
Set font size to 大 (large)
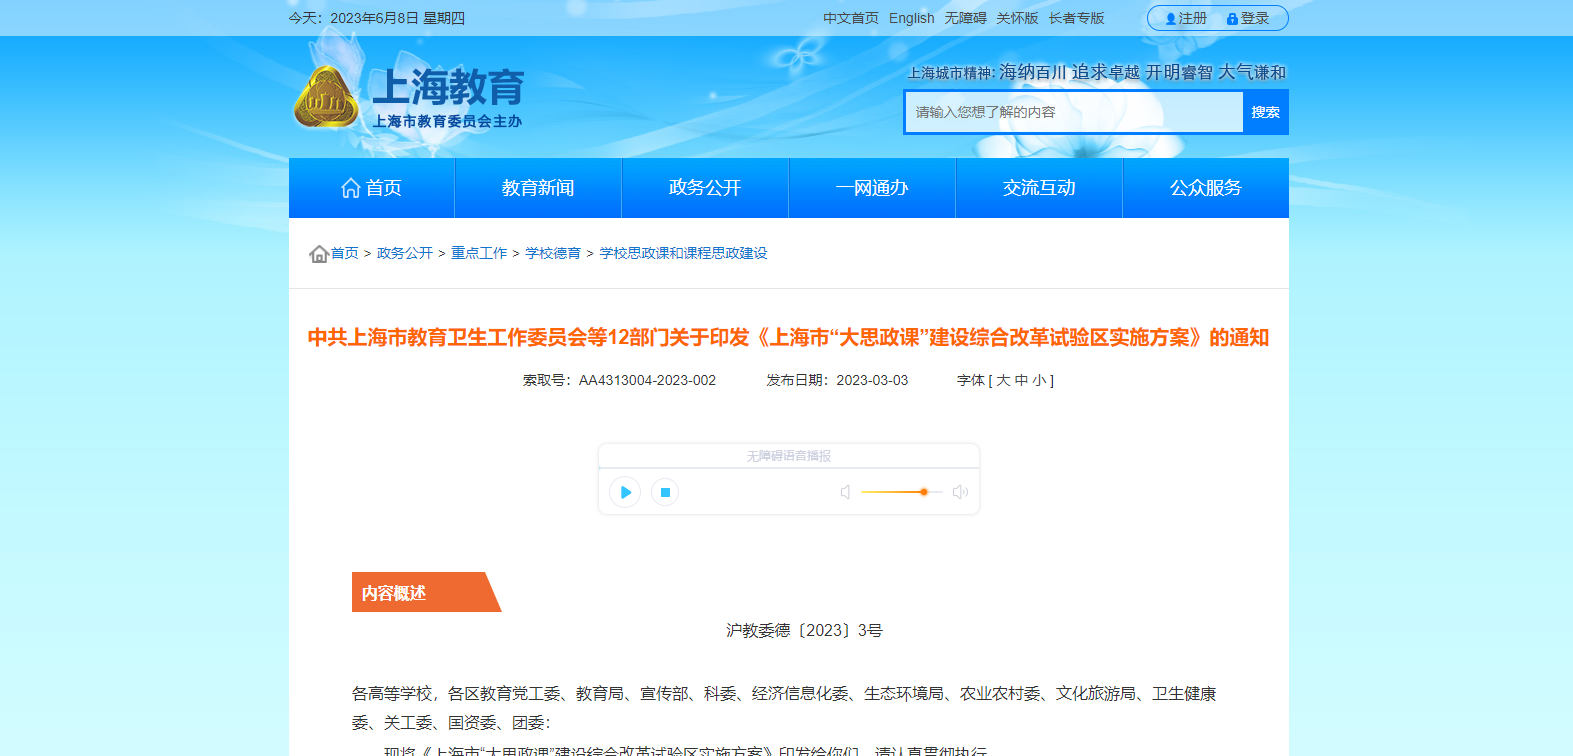(1003, 381)
